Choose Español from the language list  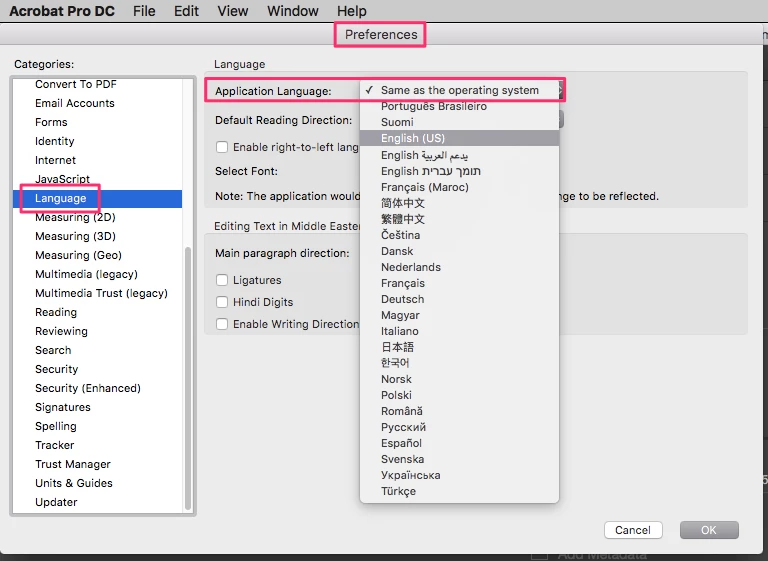coord(459,443)
